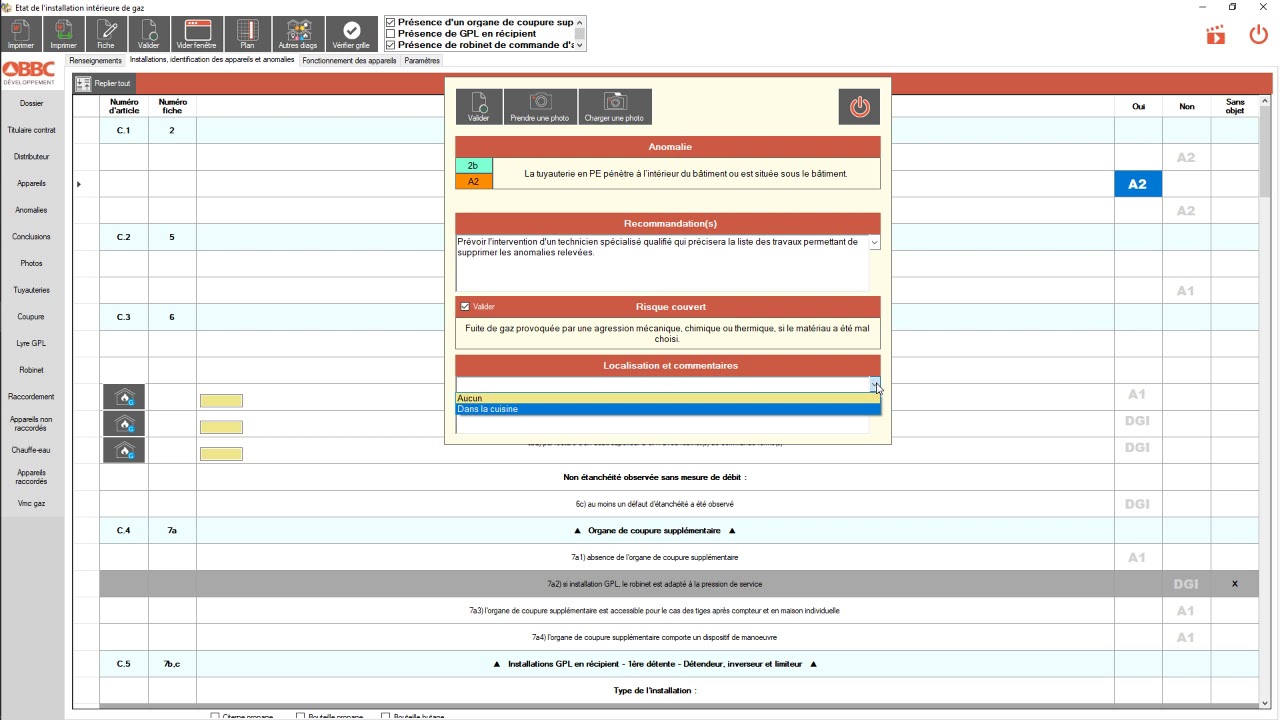This screenshot has width=1280, height=720.
Task: Click the blue highlighted A2 cell in Oui column
Action: click(x=1137, y=184)
